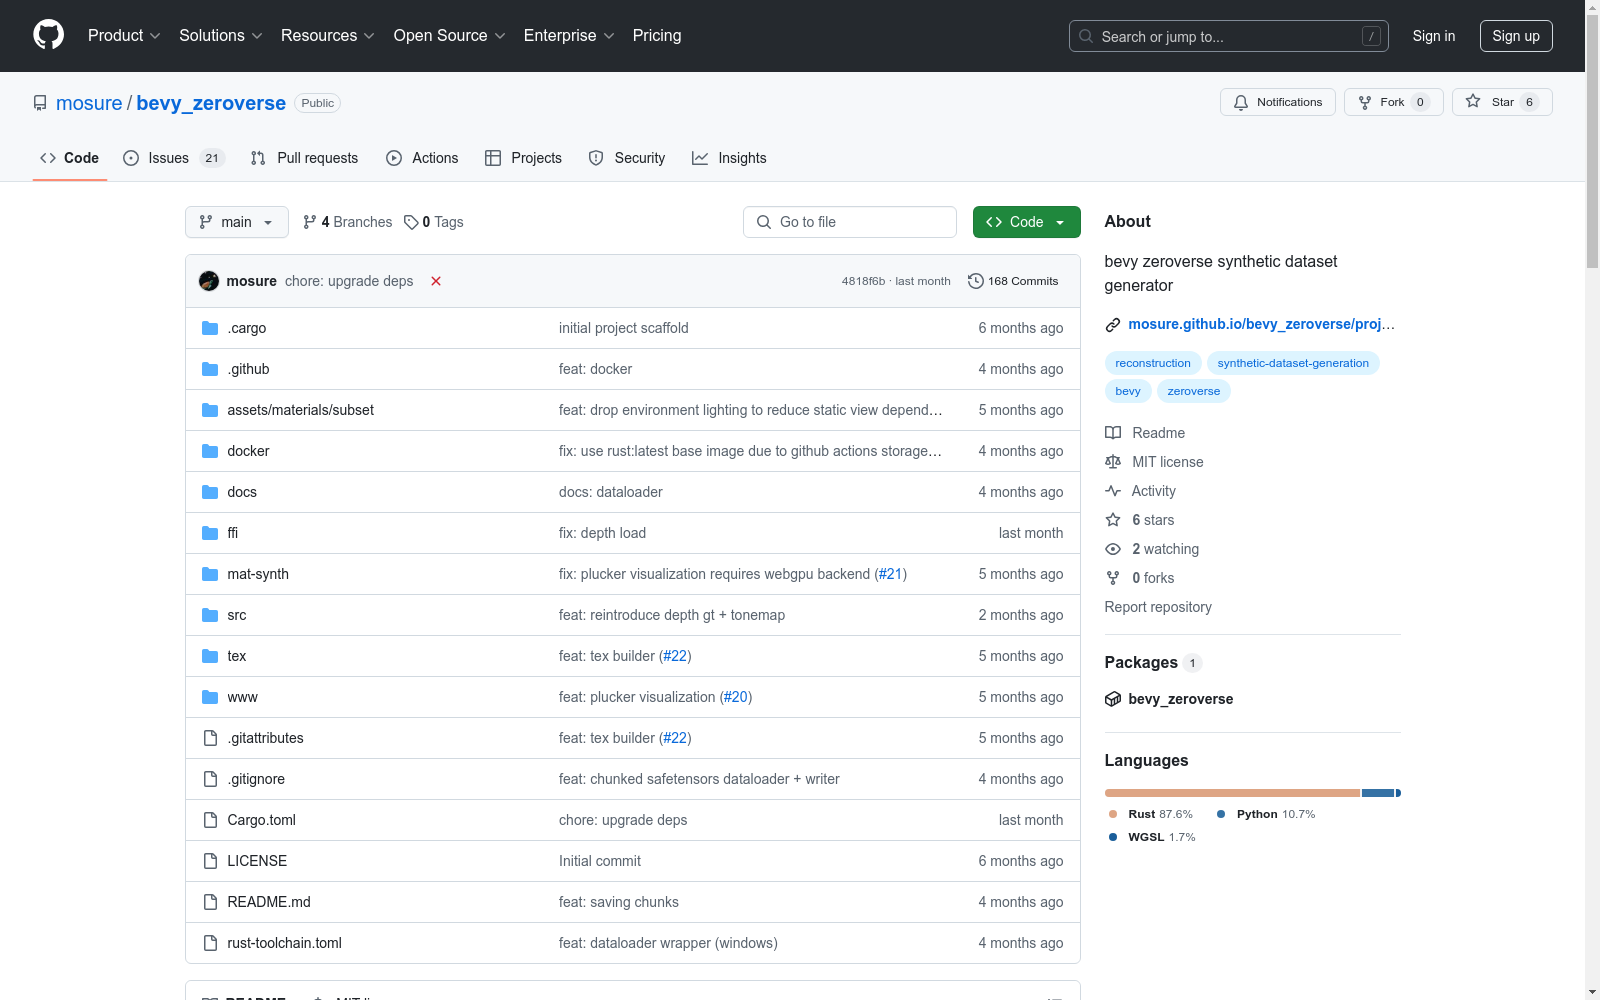The width and height of the screenshot is (1600, 1000).
Task: Click the package icon beside bevy_zeroverse
Action: click(x=1113, y=699)
